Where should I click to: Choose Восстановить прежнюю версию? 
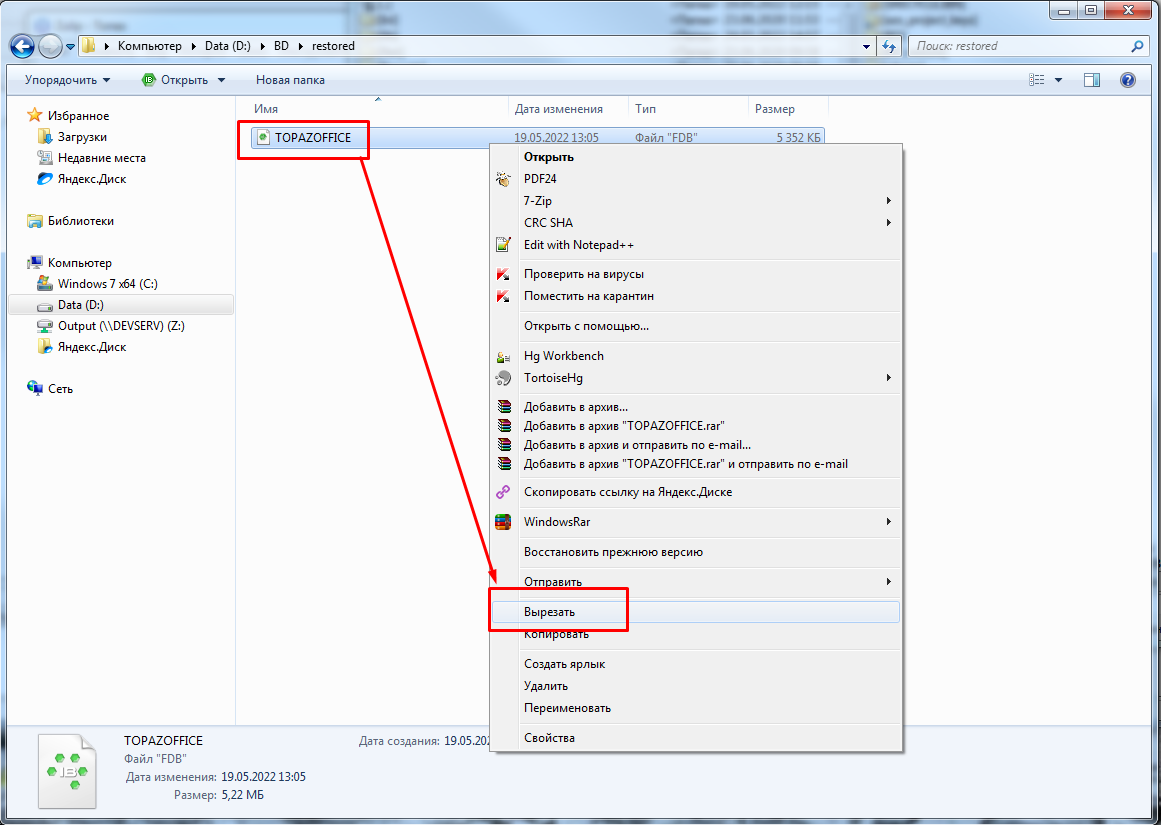696,552
